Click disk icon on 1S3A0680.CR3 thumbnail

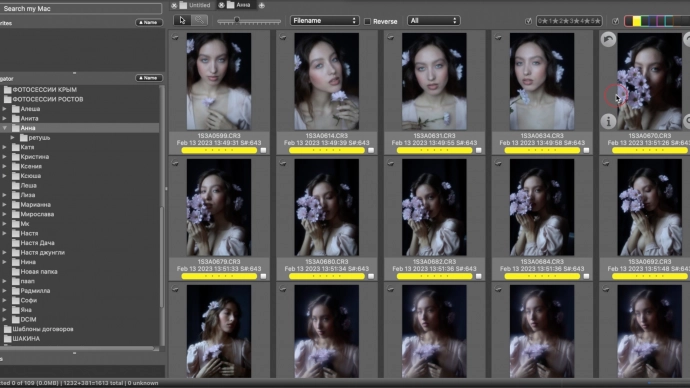283,163
